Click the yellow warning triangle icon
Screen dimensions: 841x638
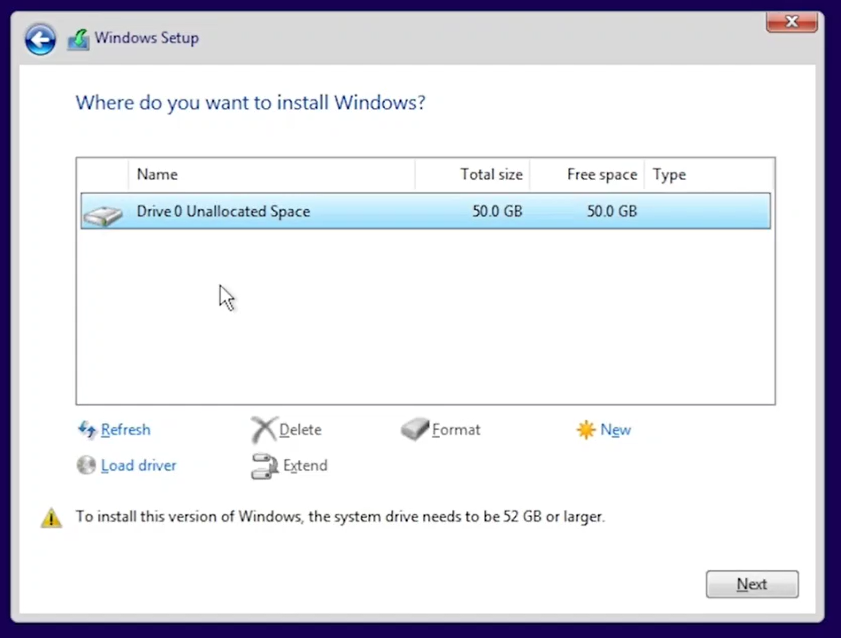(x=51, y=518)
